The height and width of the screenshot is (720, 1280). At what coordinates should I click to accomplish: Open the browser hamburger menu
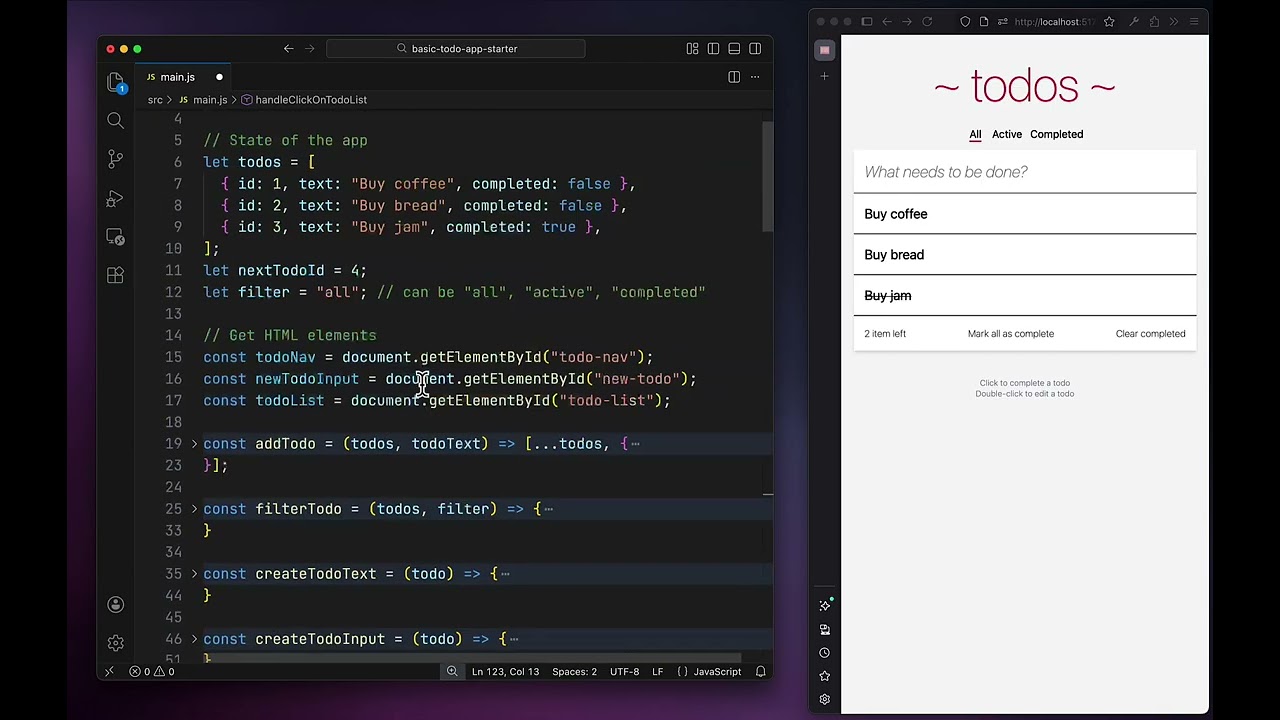coord(1194,22)
